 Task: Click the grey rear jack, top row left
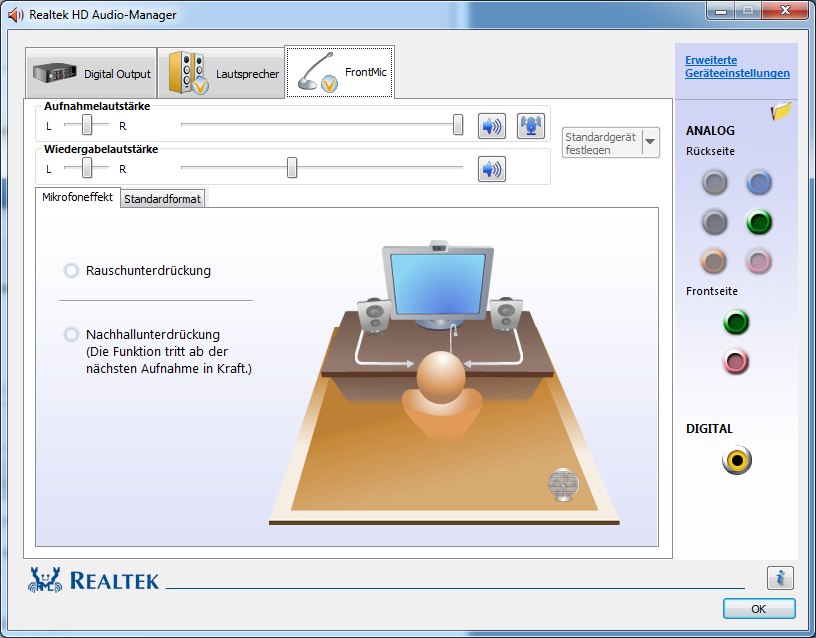pos(715,182)
